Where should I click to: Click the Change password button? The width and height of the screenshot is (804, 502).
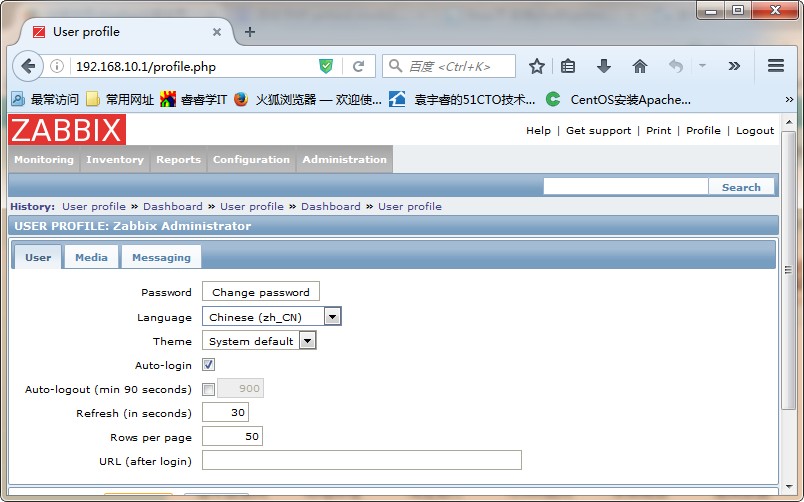pyautogui.click(x=261, y=292)
